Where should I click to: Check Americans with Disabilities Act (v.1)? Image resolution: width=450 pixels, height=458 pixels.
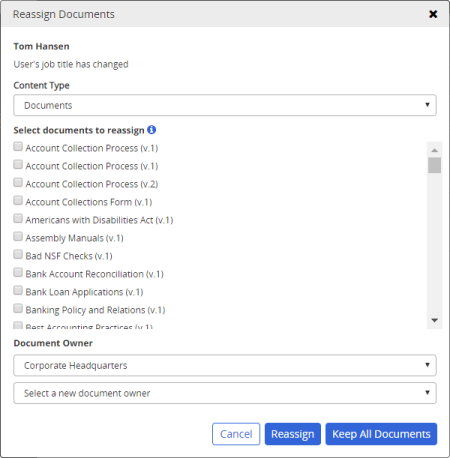18,218
